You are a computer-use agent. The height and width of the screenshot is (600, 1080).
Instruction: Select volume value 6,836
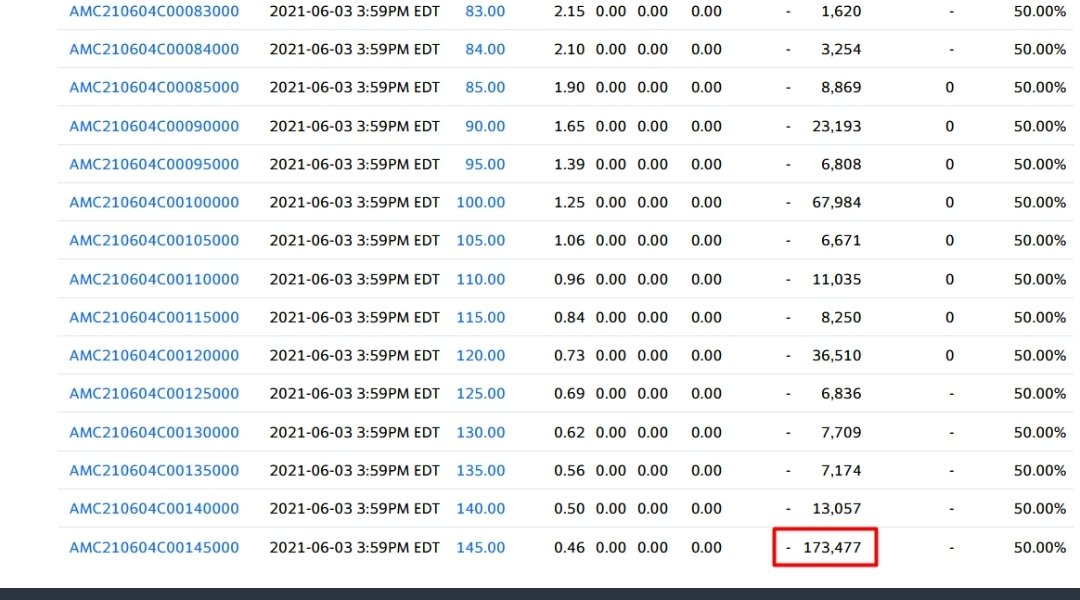[841, 393]
